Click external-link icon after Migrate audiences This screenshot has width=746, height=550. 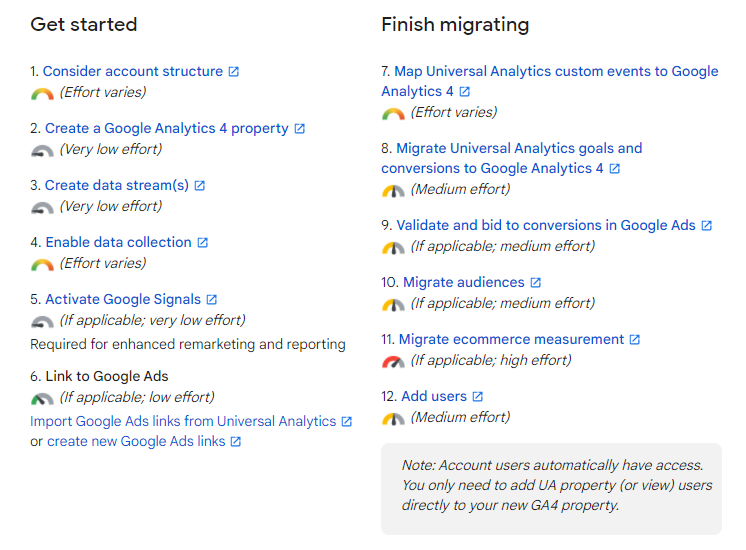[x=536, y=283]
